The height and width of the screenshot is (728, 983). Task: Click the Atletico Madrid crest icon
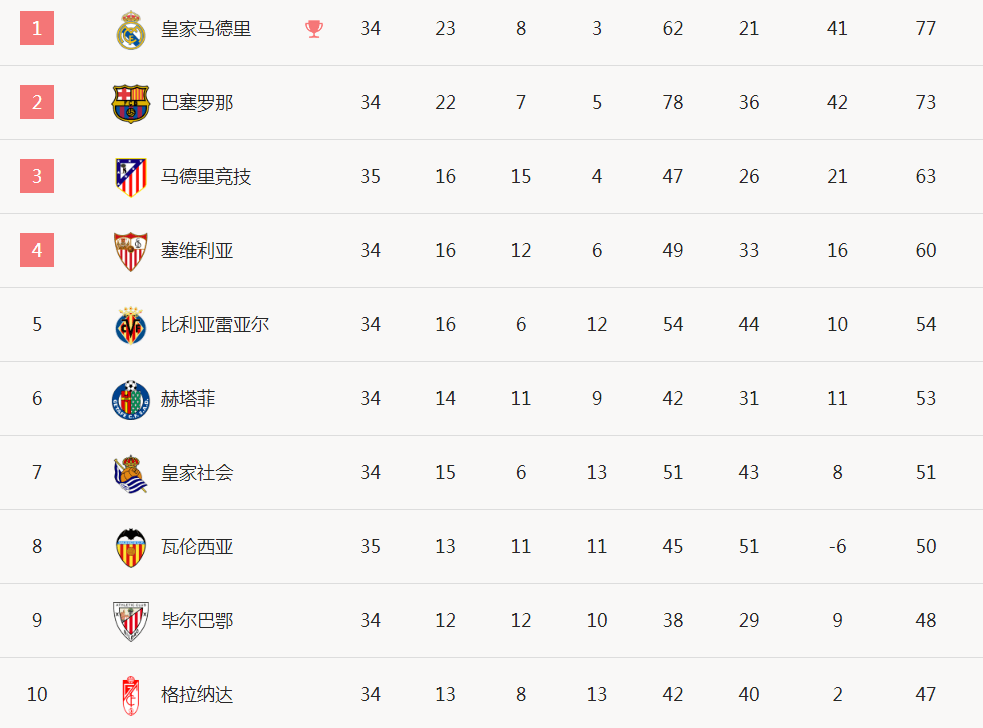coord(131,177)
